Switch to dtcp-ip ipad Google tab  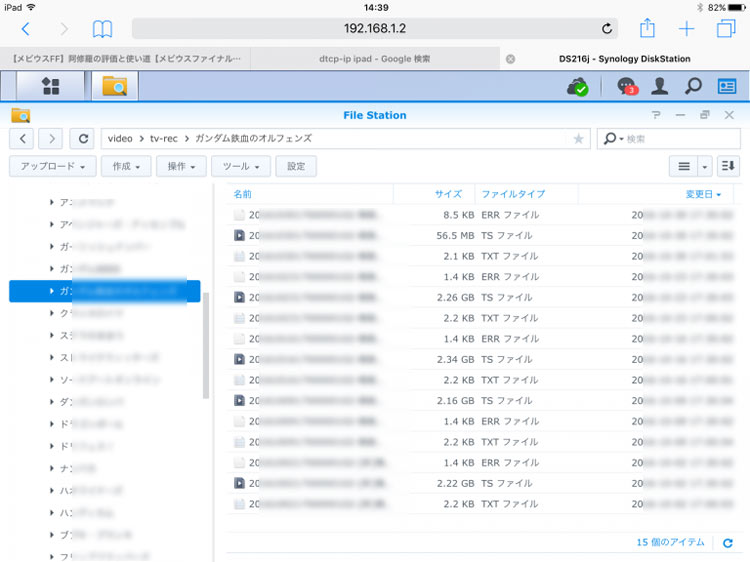pyautogui.click(x=375, y=59)
